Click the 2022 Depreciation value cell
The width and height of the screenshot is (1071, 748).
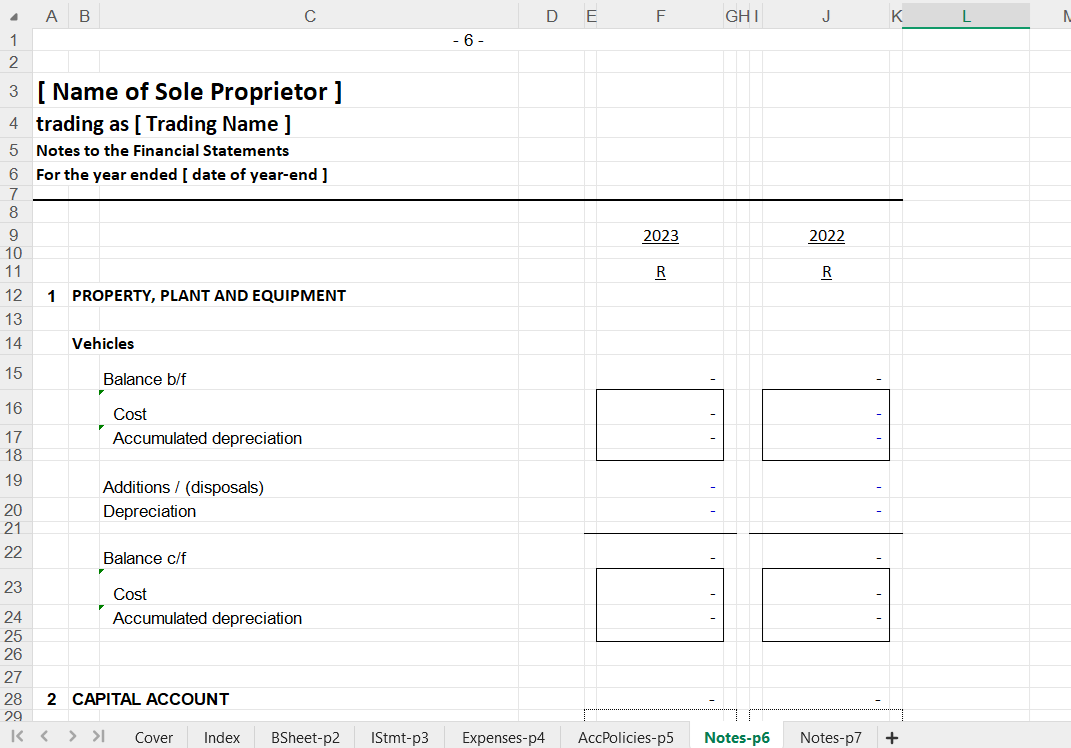click(826, 511)
